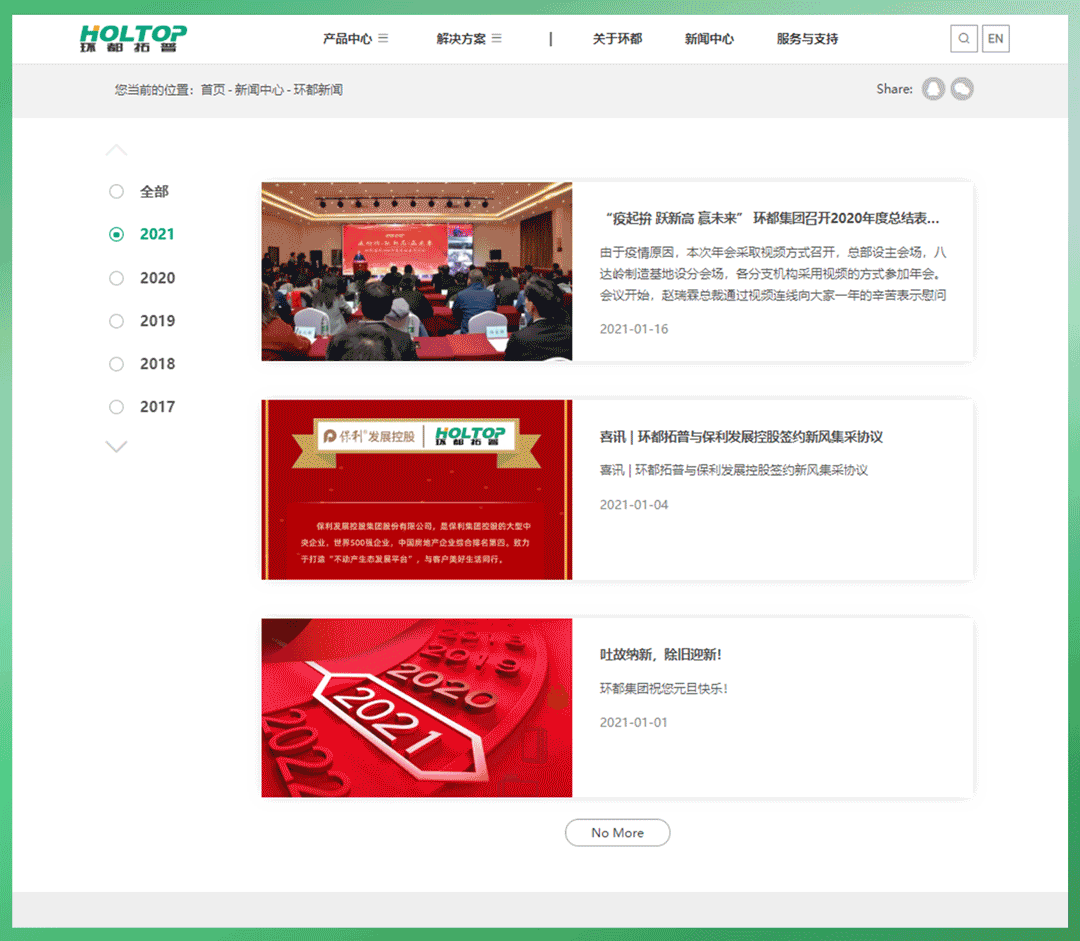This screenshot has width=1080, height=941.
Task: Click summary text 环都集团祝您元旦快乐！
Action: 663,688
